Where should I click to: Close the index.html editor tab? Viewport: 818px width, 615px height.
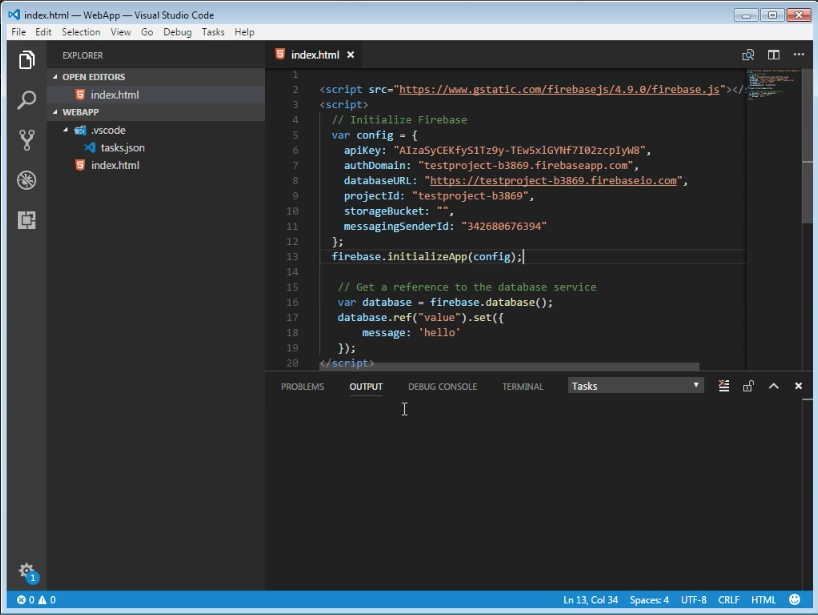click(x=351, y=55)
